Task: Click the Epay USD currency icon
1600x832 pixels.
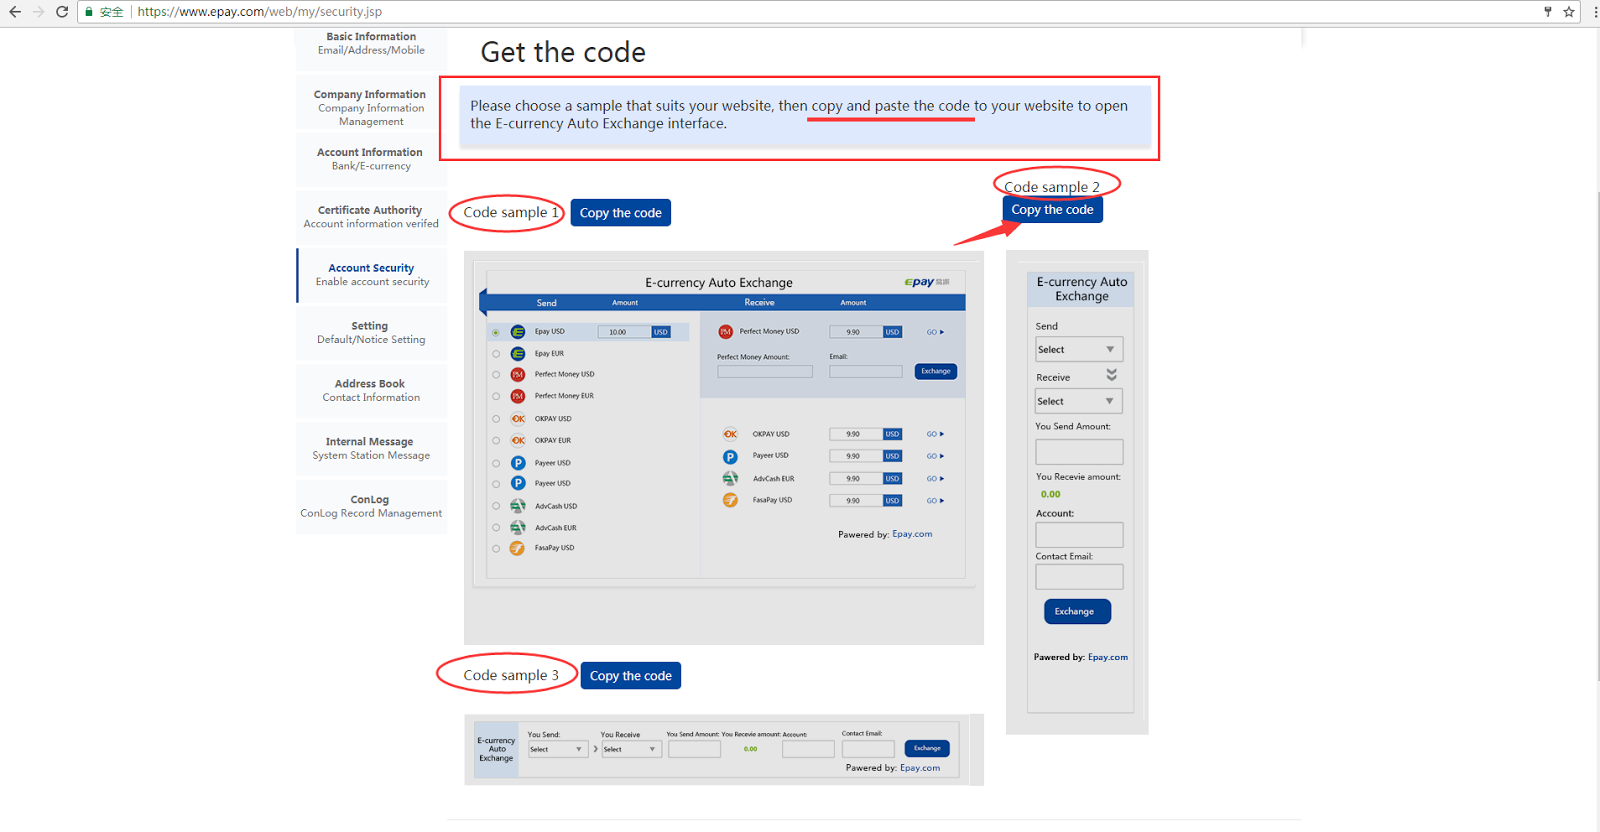Action: (x=518, y=332)
